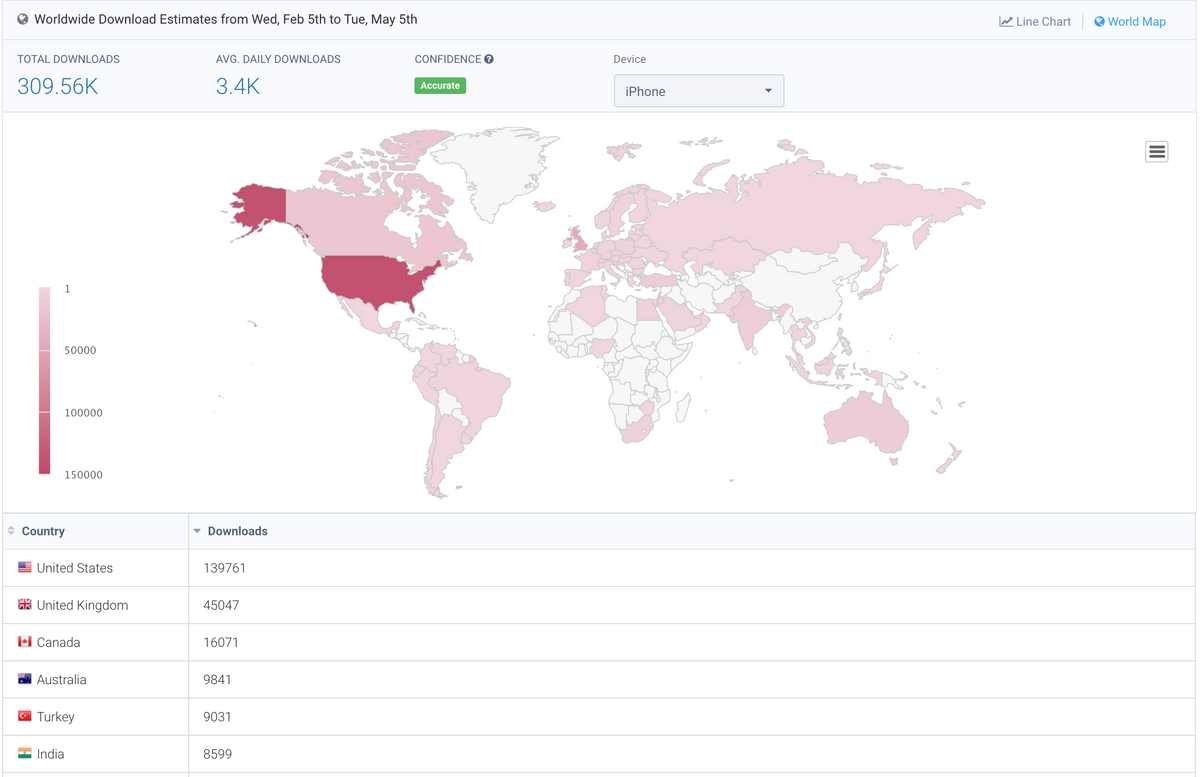Screen dimensions: 1200x777
Task: Click the Device label above dropdown
Action: pyautogui.click(x=630, y=59)
